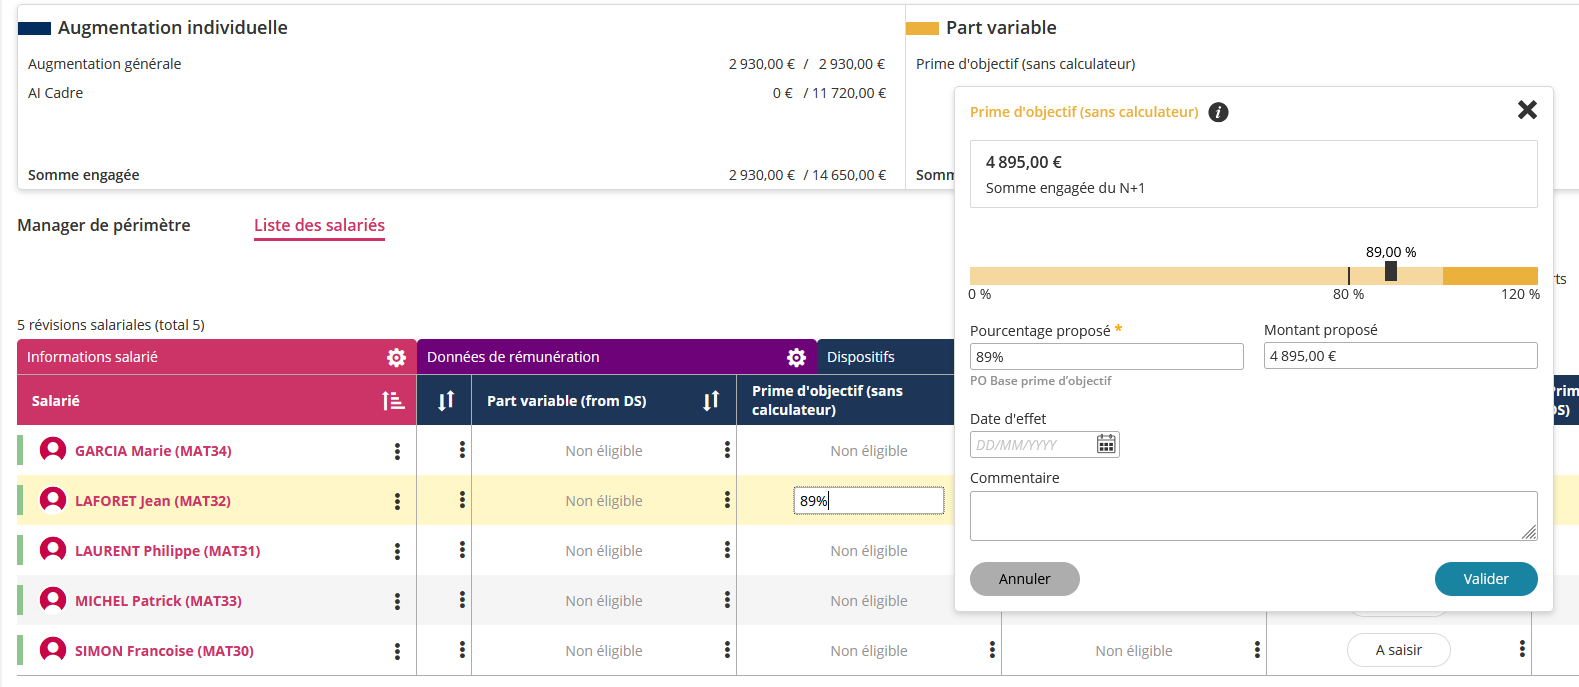The width and height of the screenshot is (1579, 687).
Task: Open settings gear in Données de rémunération header
Action: (796, 357)
